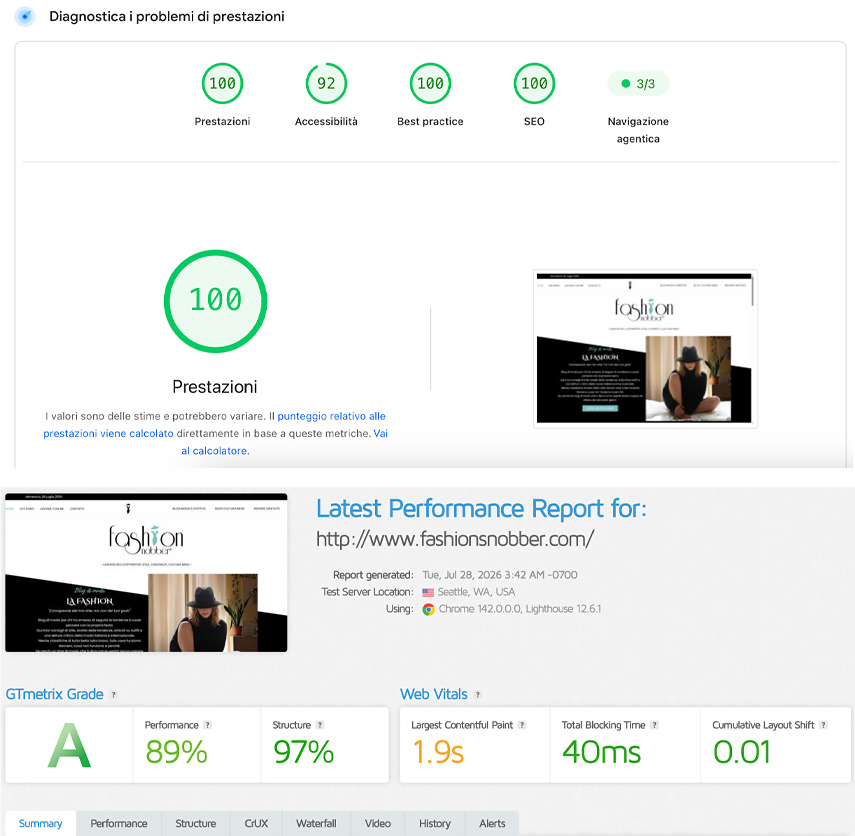The height and width of the screenshot is (836, 855).
Task: Click the 0.01 Cumulative Layout Shift value
Action: (x=742, y=752)
